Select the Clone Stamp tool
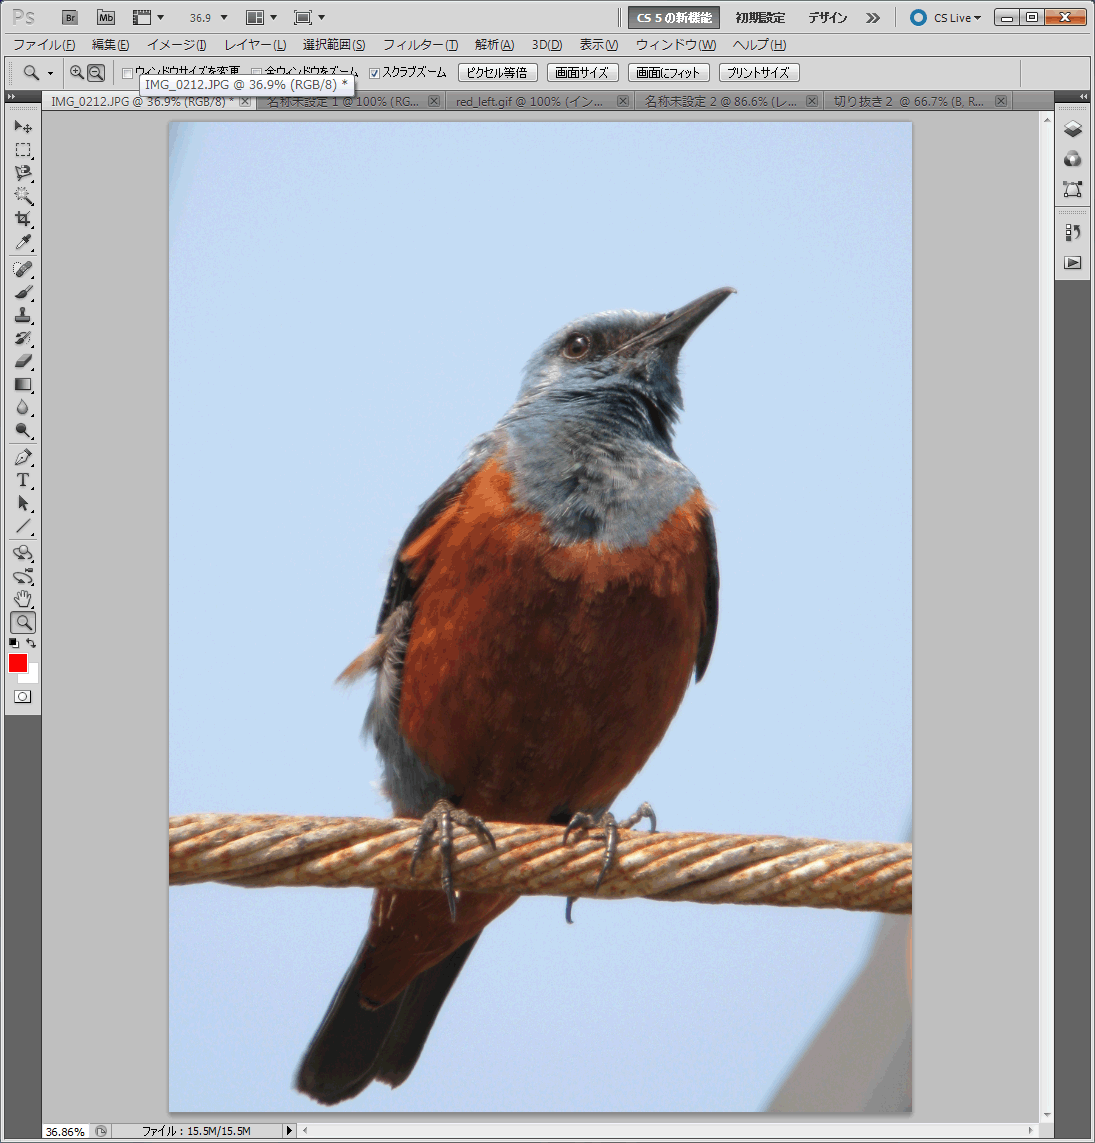This screenshot has height=1143, width=1095. pyautogui.click(x=23, y=315)
